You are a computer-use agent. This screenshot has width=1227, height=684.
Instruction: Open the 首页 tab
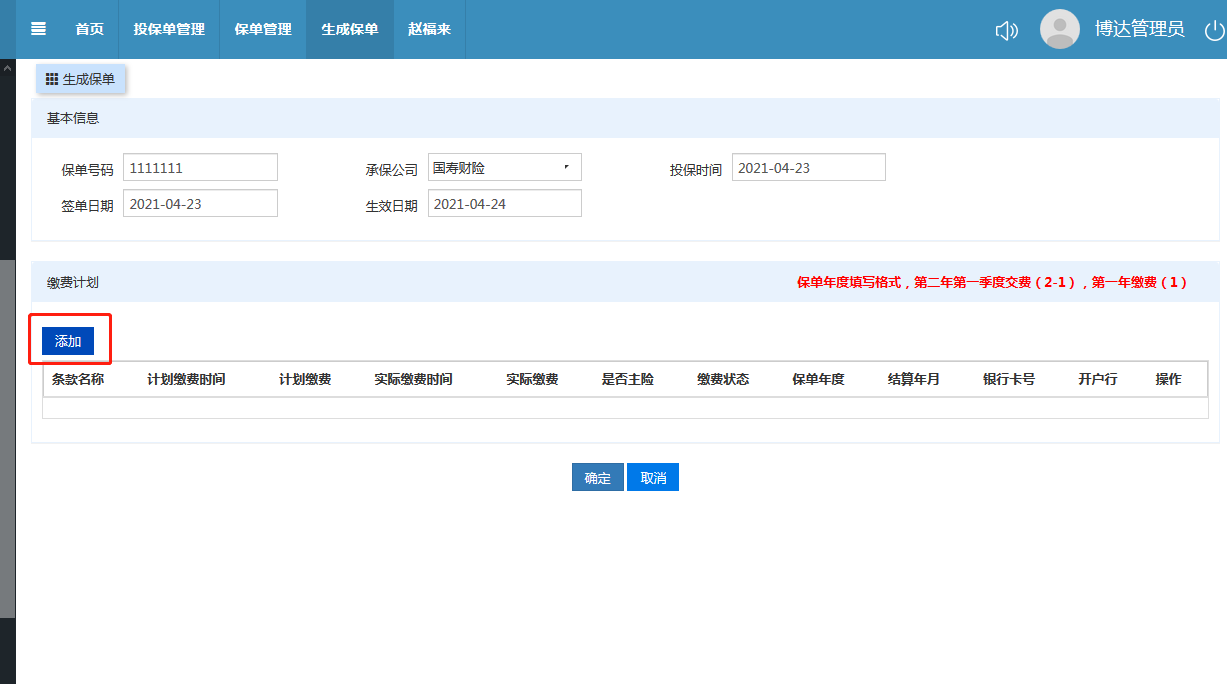(x=89, y=29)
